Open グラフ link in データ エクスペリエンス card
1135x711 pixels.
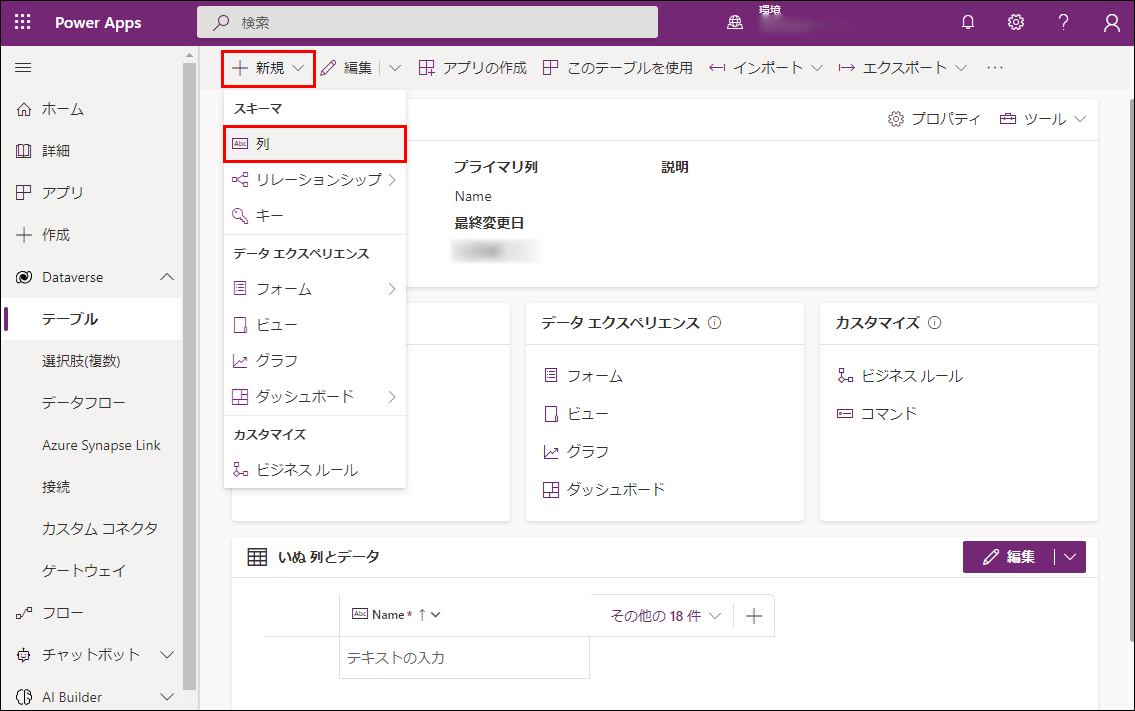(576, 452)
